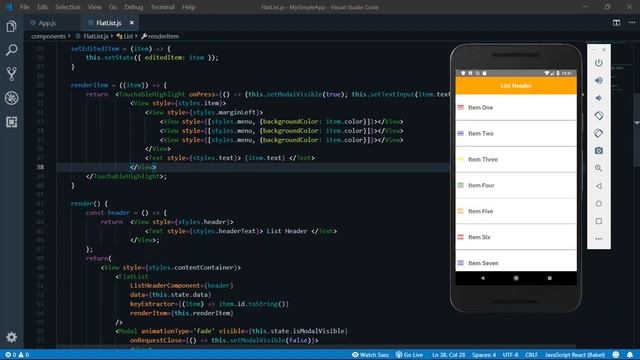The height and width of the screenshot is (360, 640).
Task: Open the File menu
Action: [x=25, y=7]
